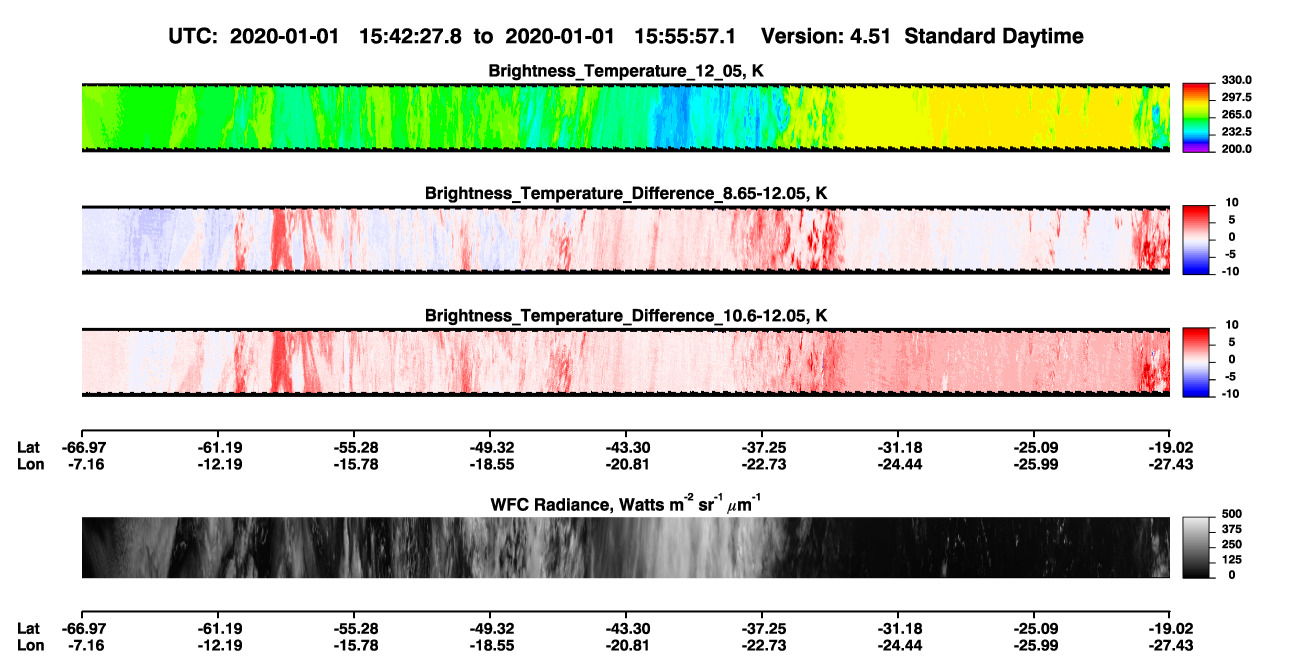Click the 265.0 colorbar tick label

(1237, 115)
